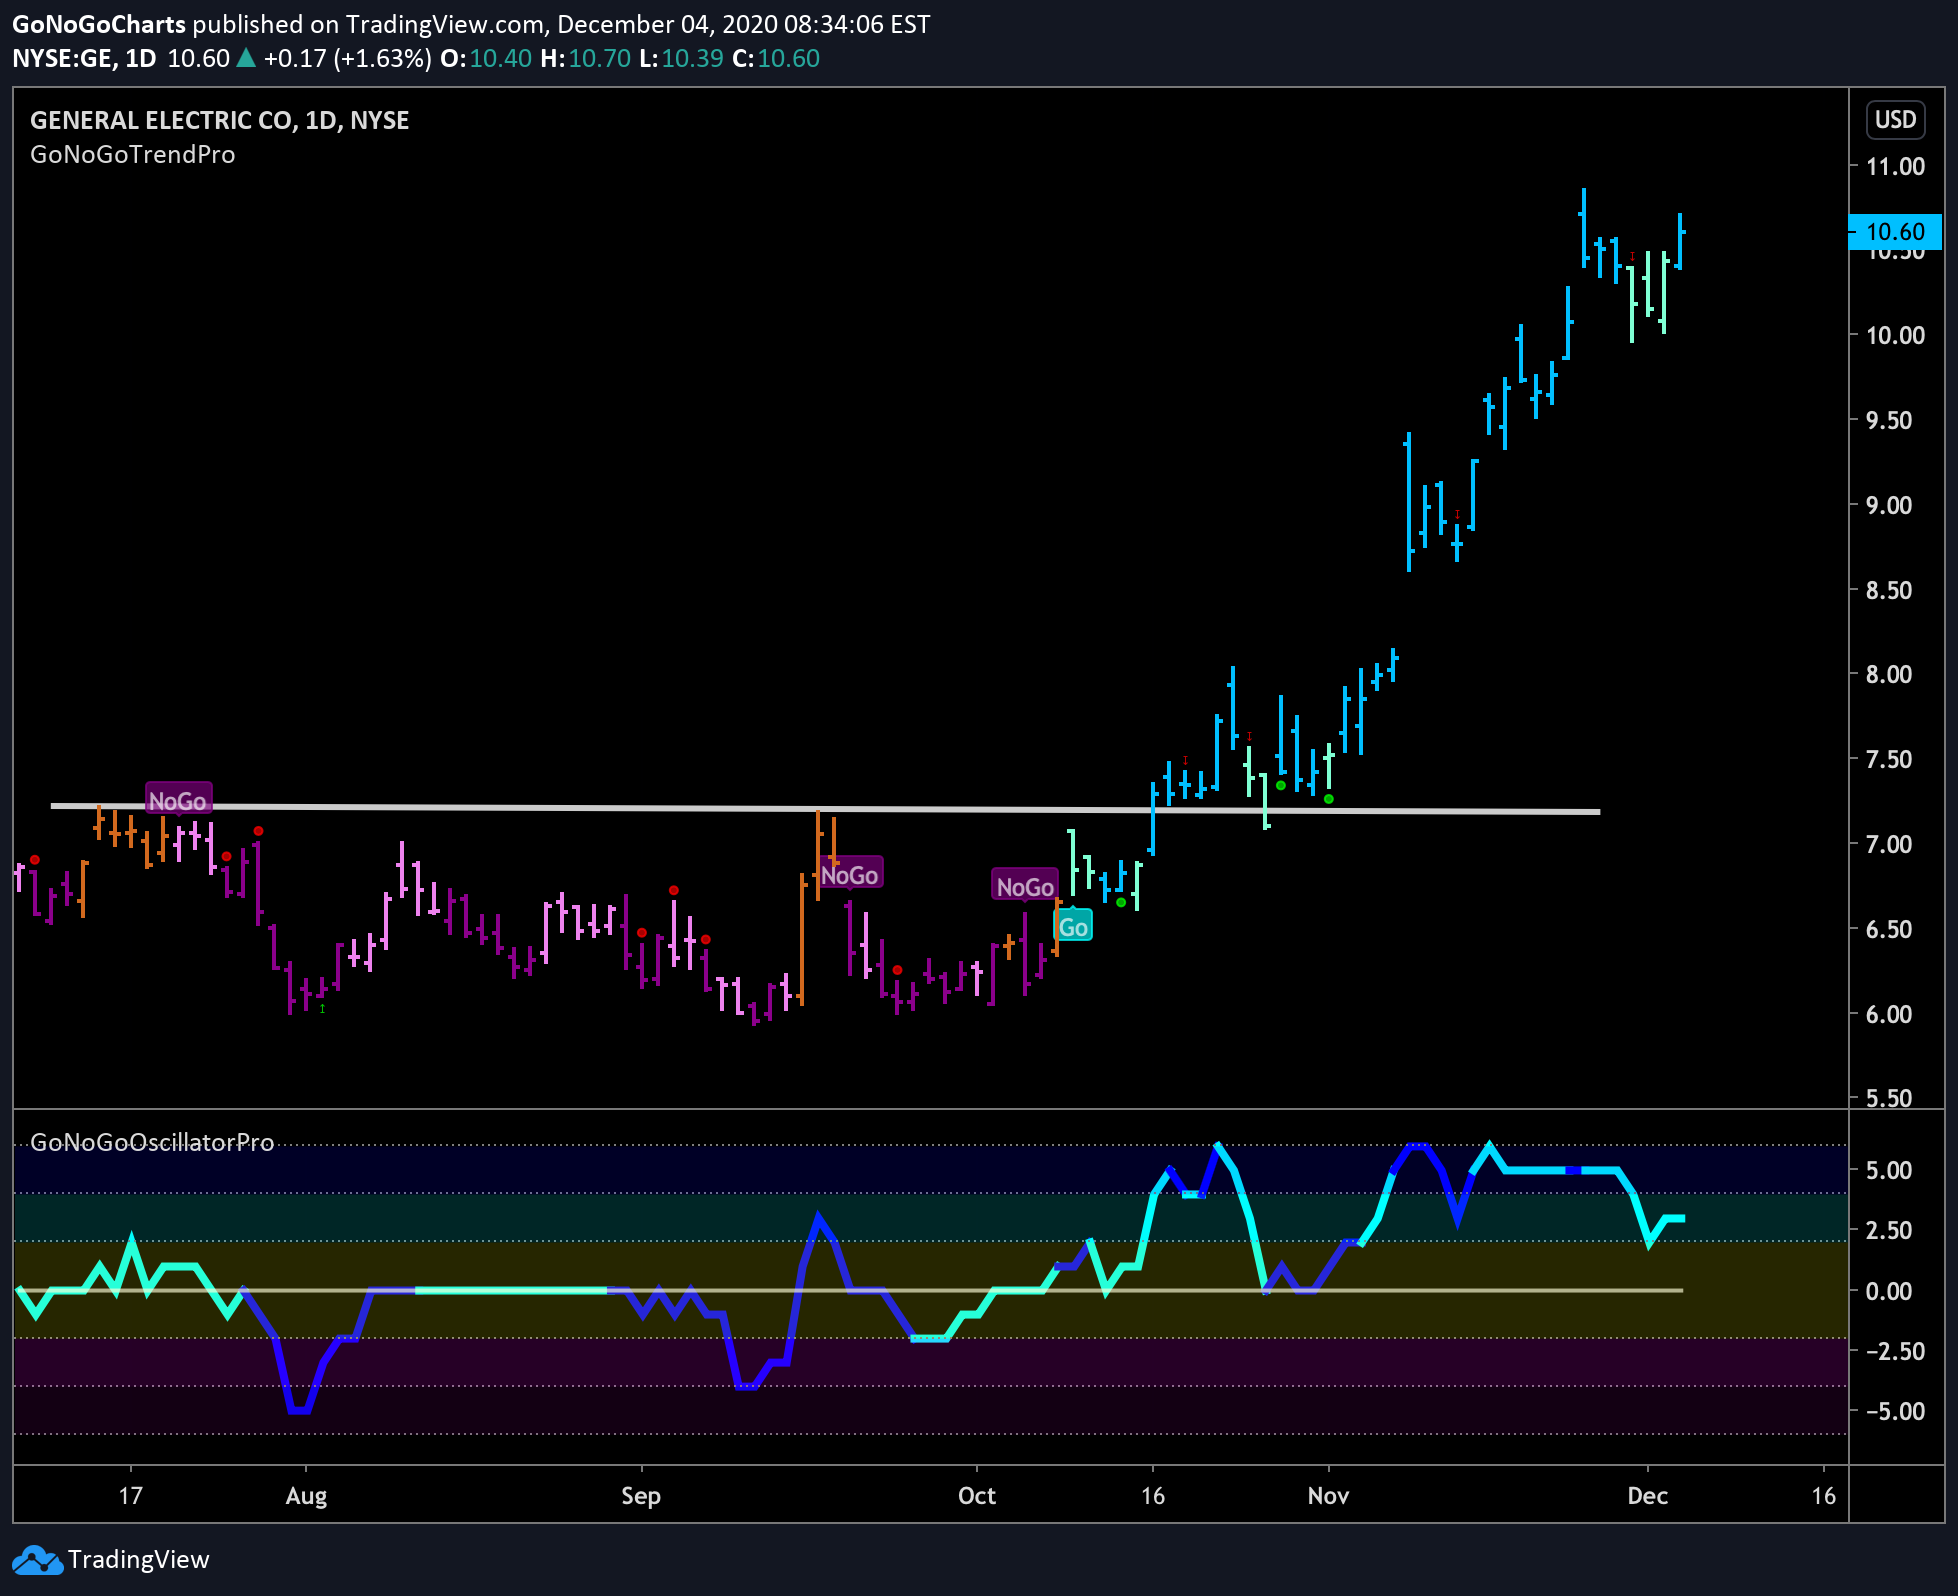Click the Oct date label on time axis
The width and height of the screenshot is (1958, 1596).
[x=977, y=1496]
